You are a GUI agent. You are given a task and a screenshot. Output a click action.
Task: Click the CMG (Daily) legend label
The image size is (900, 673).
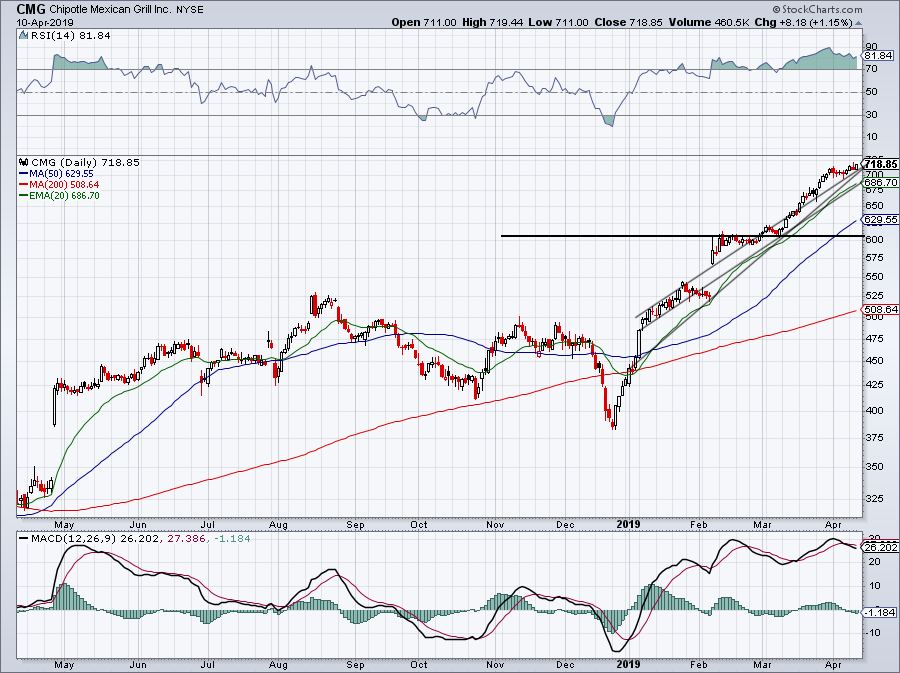[x=66, y=162]
